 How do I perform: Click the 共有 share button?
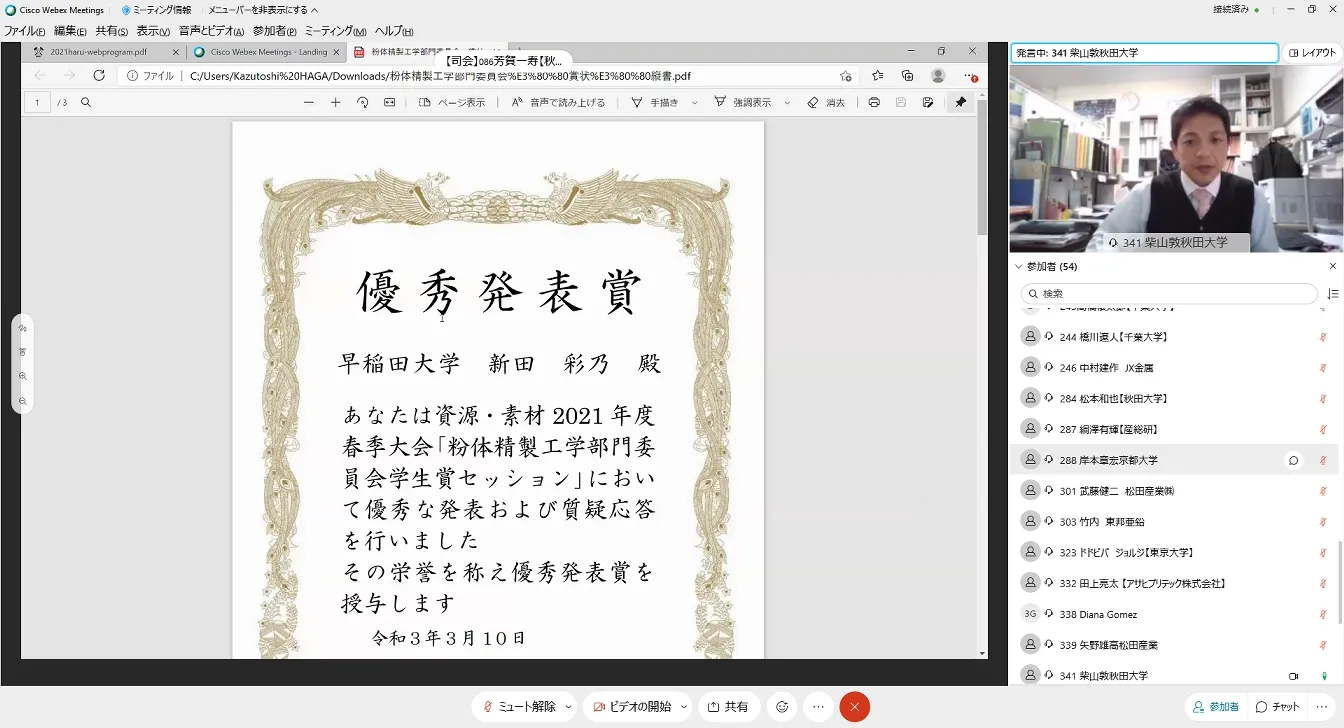click(728, 706)
